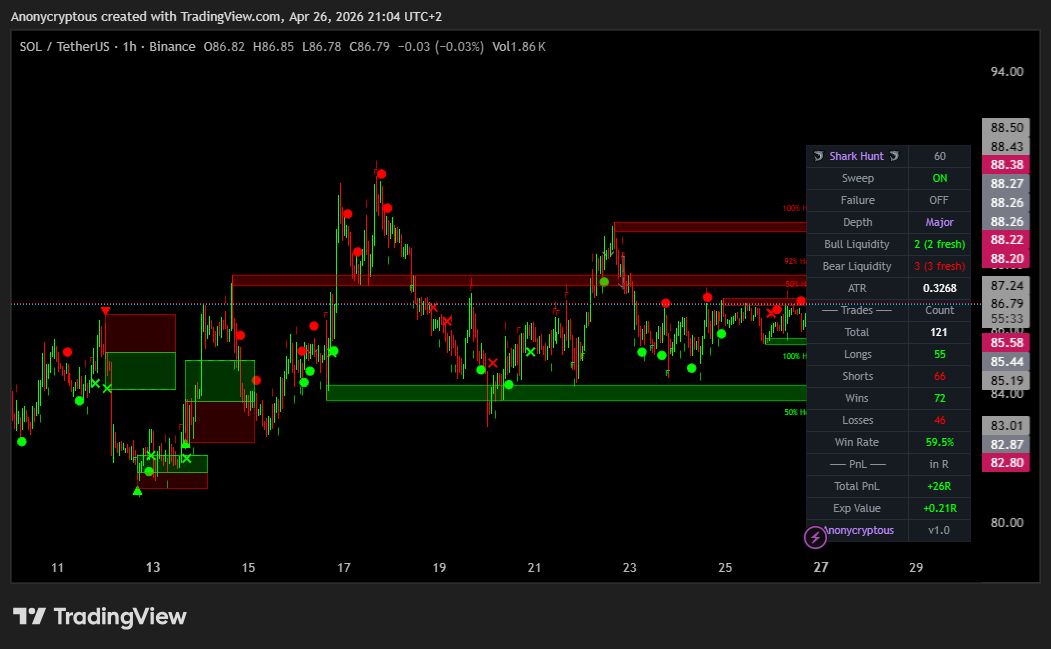Click the PnL section header
Viewport: 1051px width, 649px height.
tap(857, 464)
